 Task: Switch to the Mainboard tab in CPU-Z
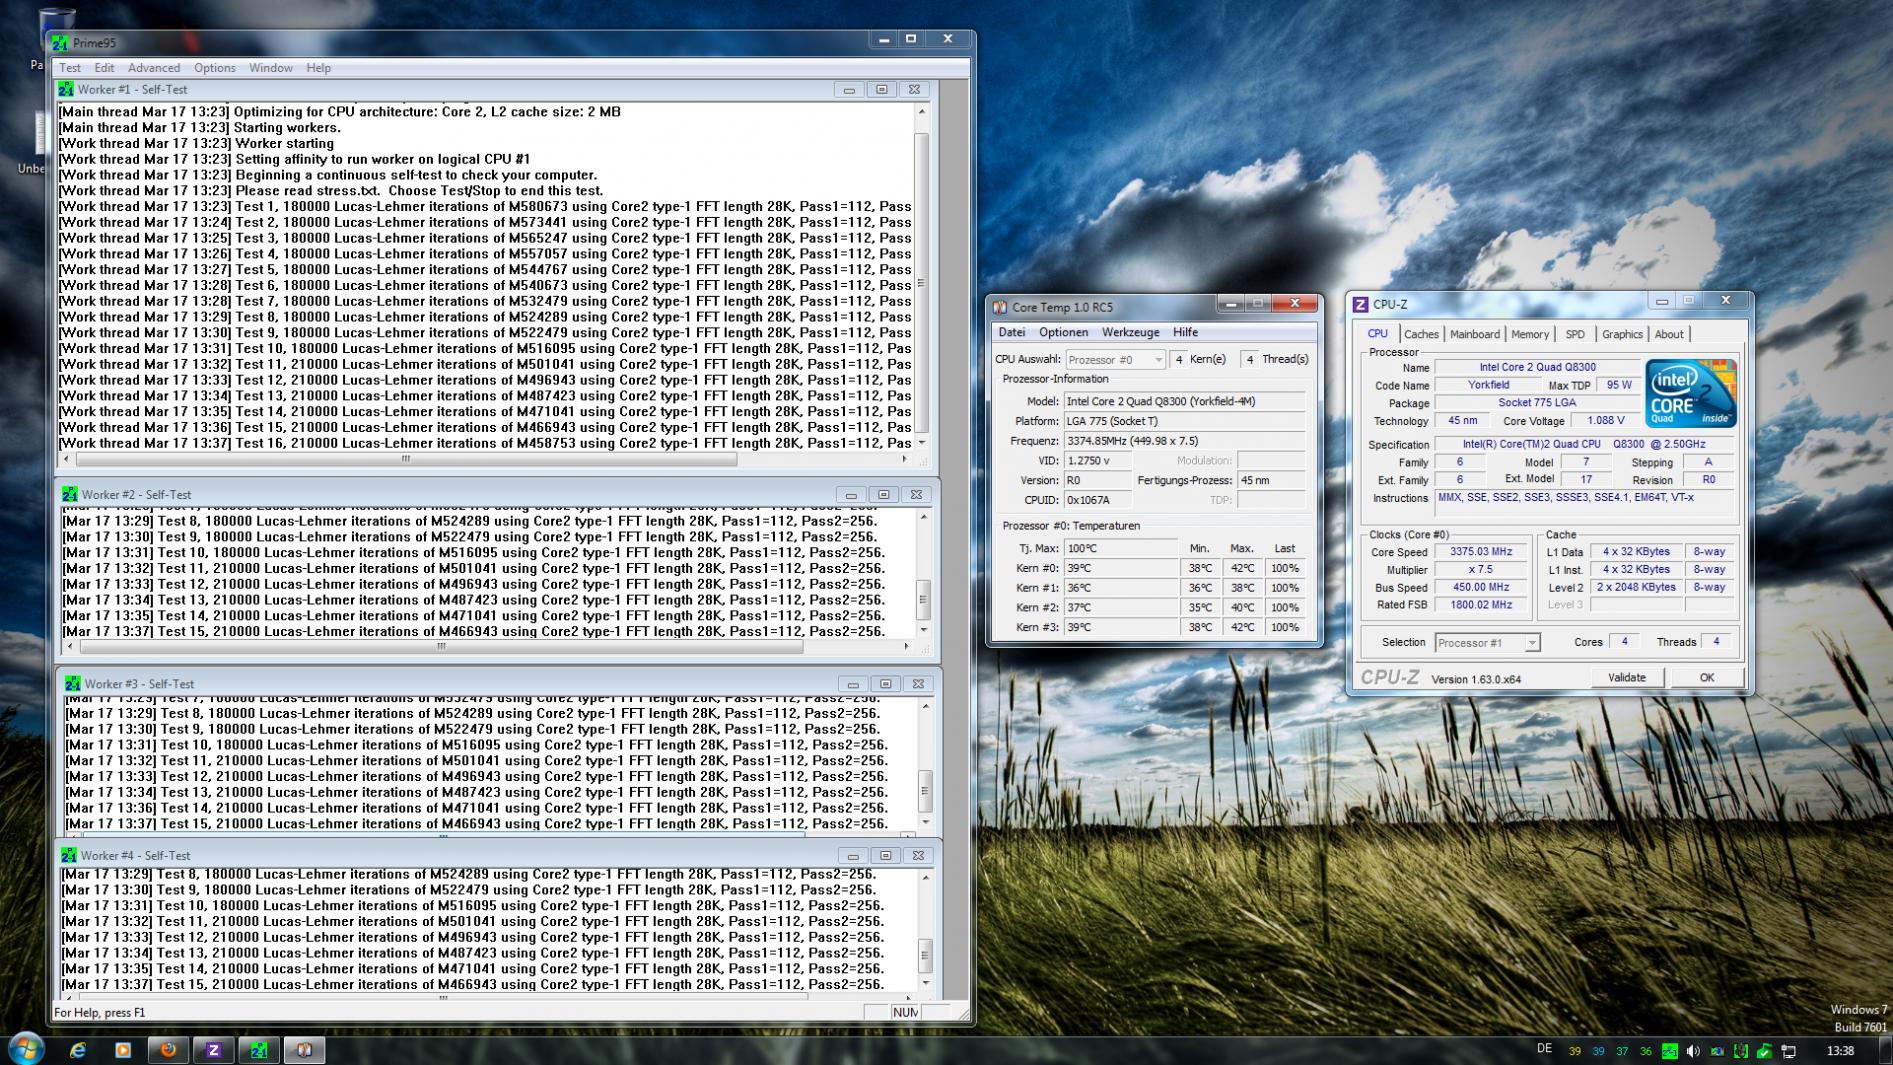point(1475,334)
